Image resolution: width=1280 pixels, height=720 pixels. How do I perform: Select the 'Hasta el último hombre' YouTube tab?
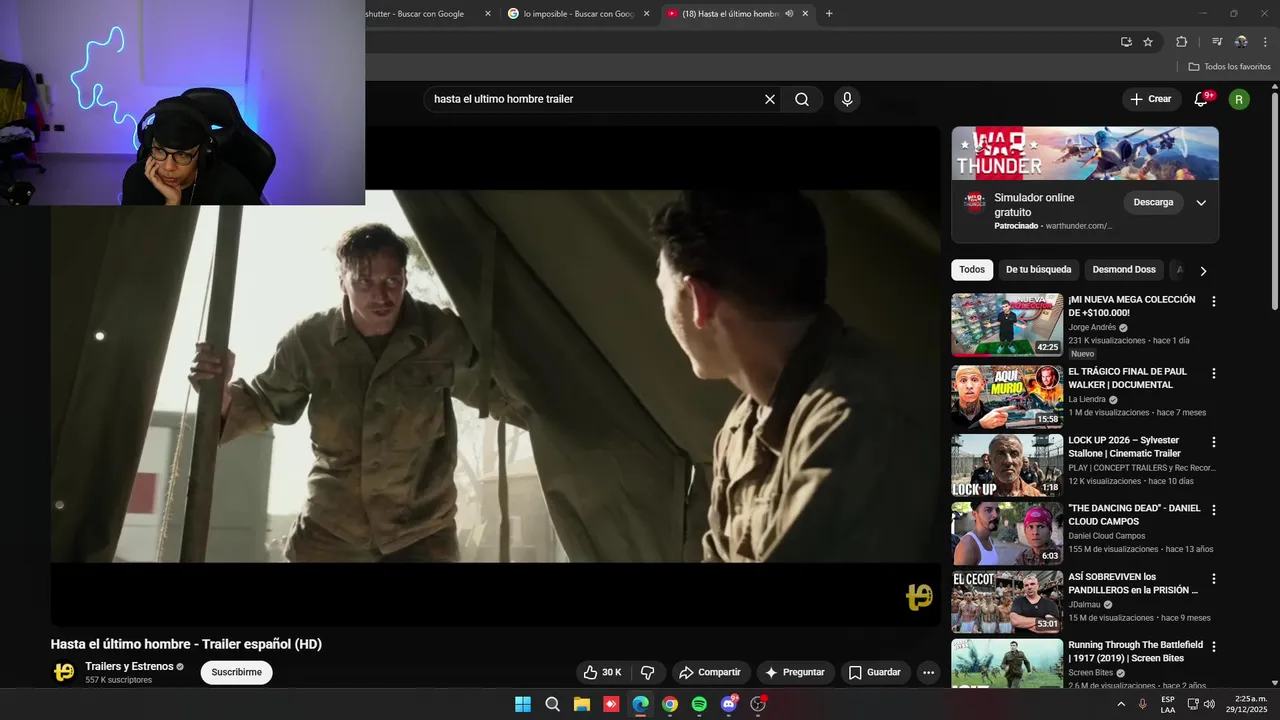(737, 14)
